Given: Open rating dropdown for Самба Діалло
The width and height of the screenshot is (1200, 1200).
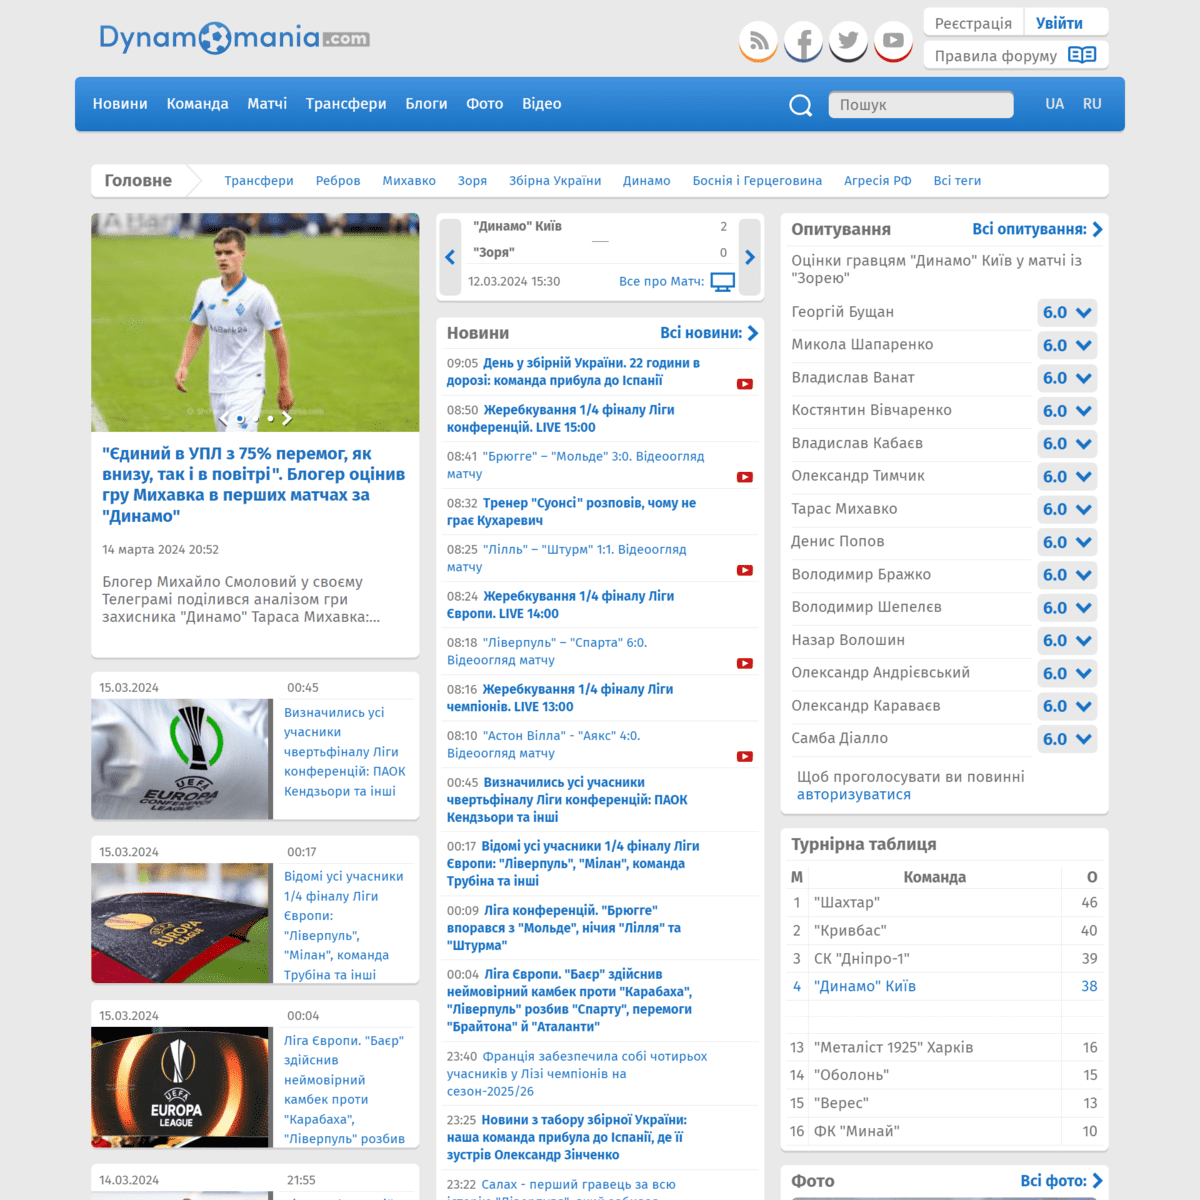Looking at the screenshot, I should point(1067,739).
